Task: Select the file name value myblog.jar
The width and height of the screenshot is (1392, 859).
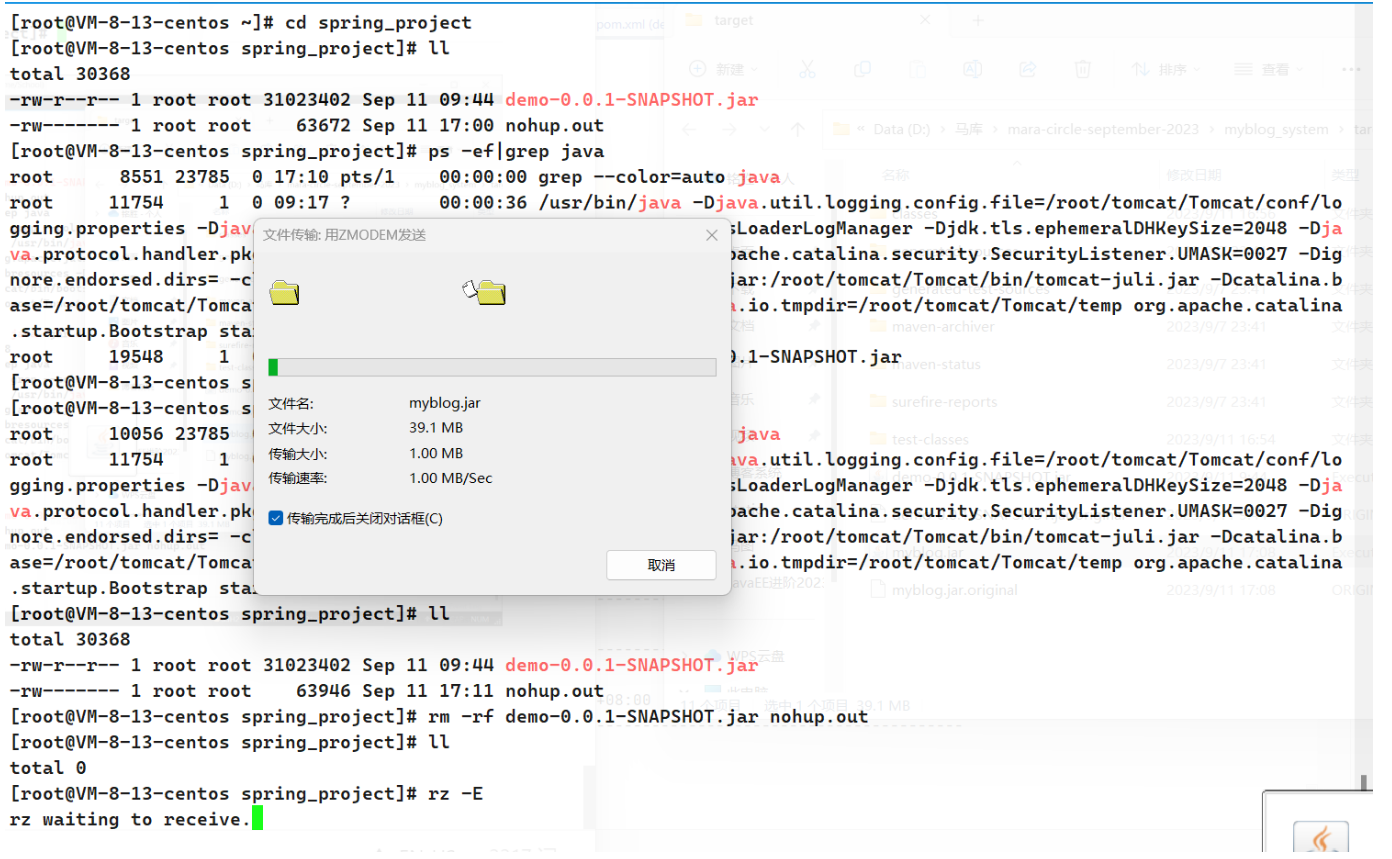Action: point(445,403)
